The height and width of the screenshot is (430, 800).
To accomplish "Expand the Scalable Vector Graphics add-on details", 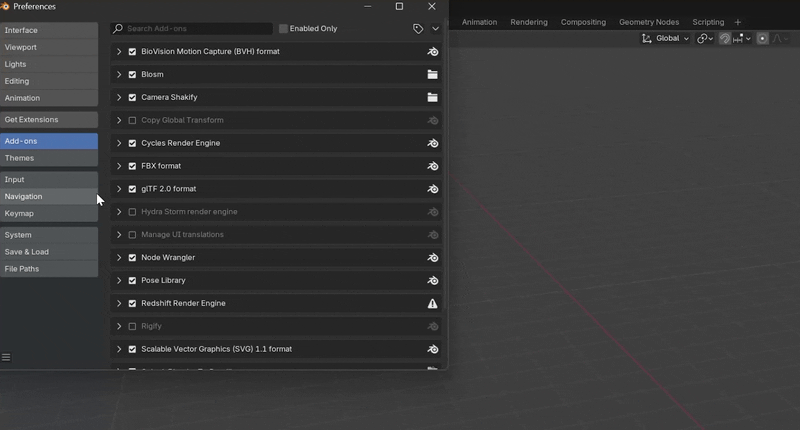I will (119, 349).
